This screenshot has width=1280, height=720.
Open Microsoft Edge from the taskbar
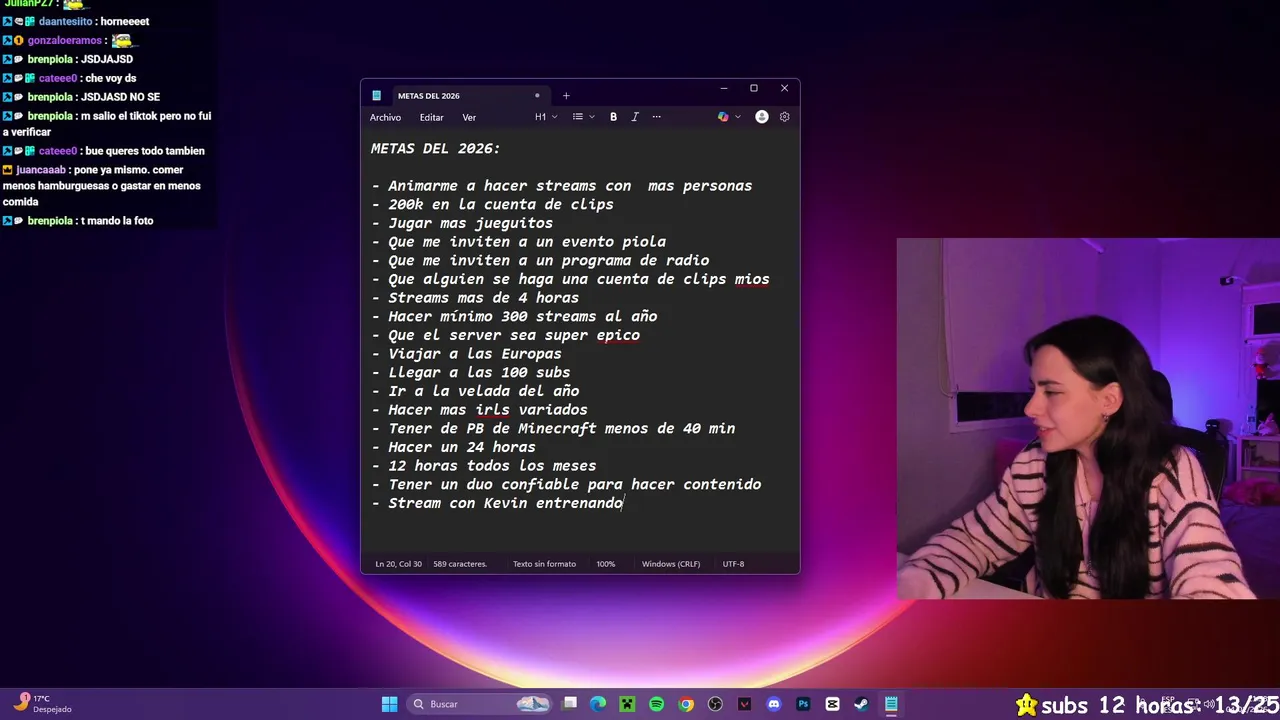598,704
